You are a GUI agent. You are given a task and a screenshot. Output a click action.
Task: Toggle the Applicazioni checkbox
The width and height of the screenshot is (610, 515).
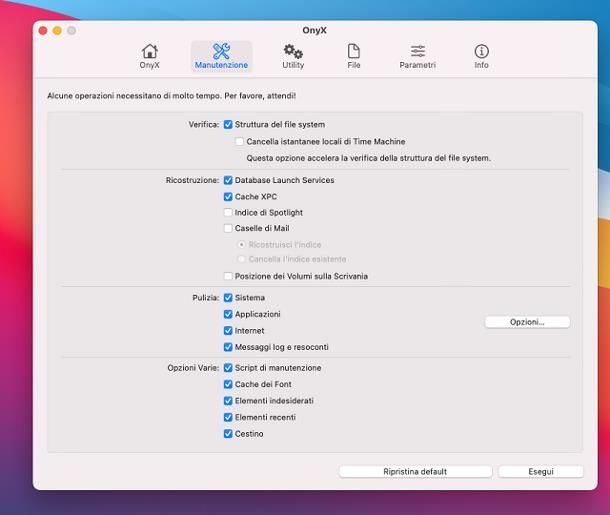tap(228, 314)
